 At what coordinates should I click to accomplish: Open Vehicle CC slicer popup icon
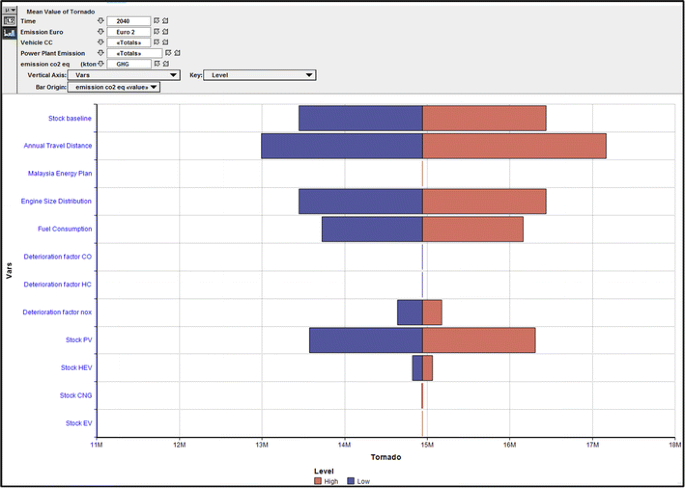[100, 42]
